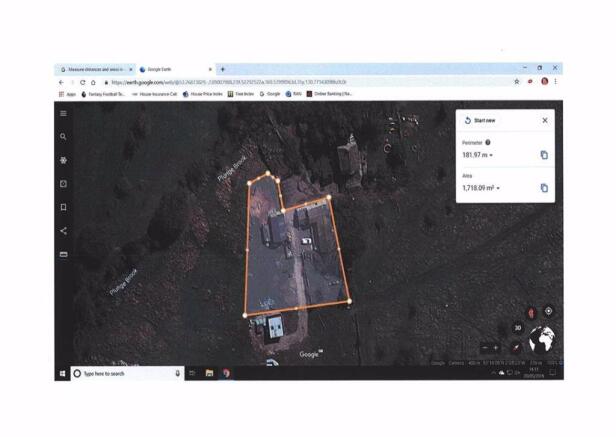The height and width of the screenshot is (437, 616).
Task: Open Chrome three-dot menu
Action: click(x=556, y=81)
